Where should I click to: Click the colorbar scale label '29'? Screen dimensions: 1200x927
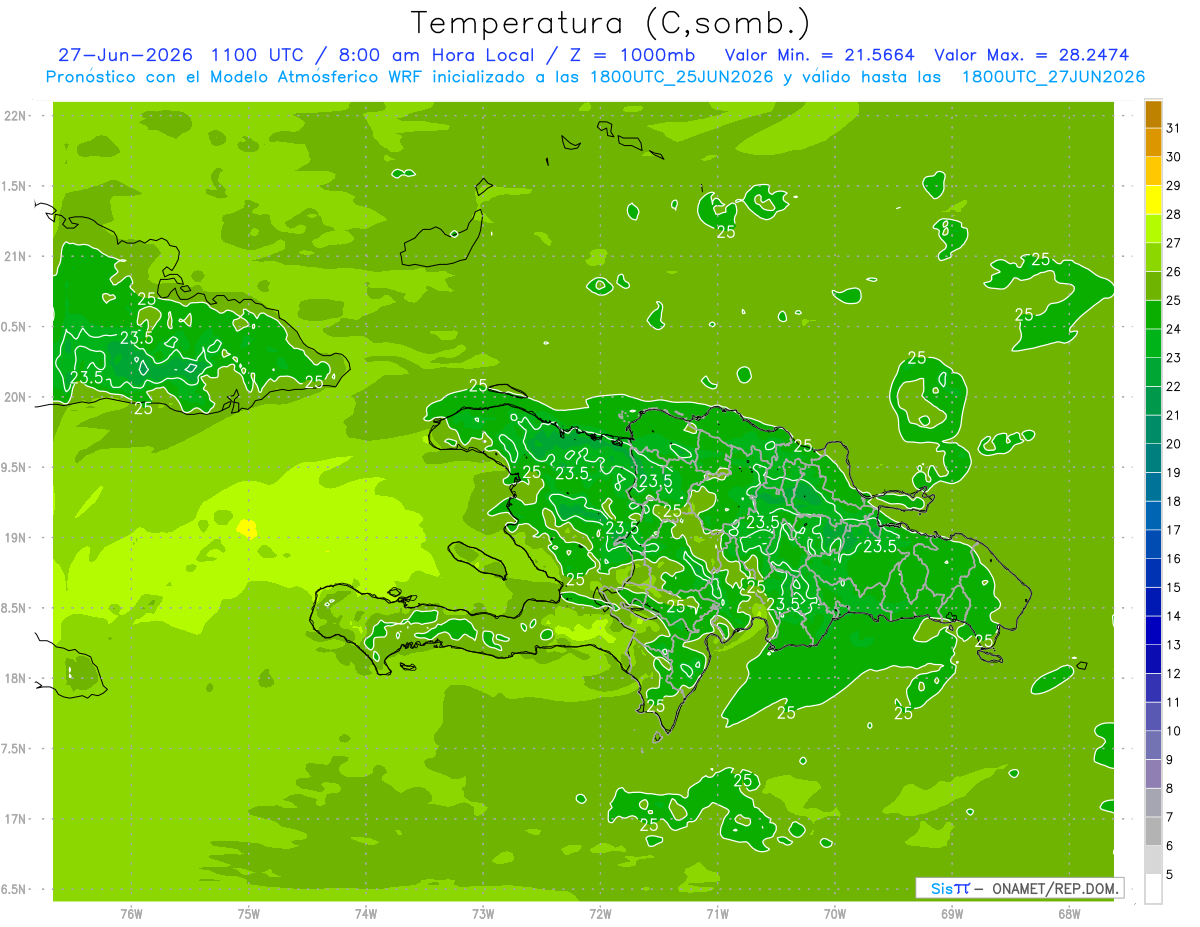coord(1174,186)
